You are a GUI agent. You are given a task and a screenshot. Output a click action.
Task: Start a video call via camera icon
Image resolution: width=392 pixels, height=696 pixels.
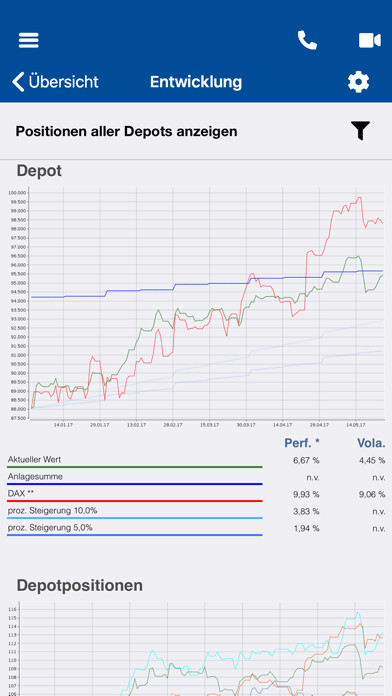pos(370,40)
